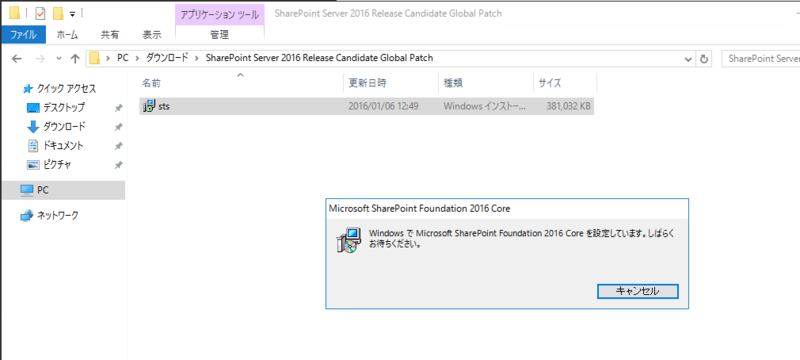Viewport: 800px width, 360px height.
Task: Go up one folder level arrow
Action: point(75,59)
